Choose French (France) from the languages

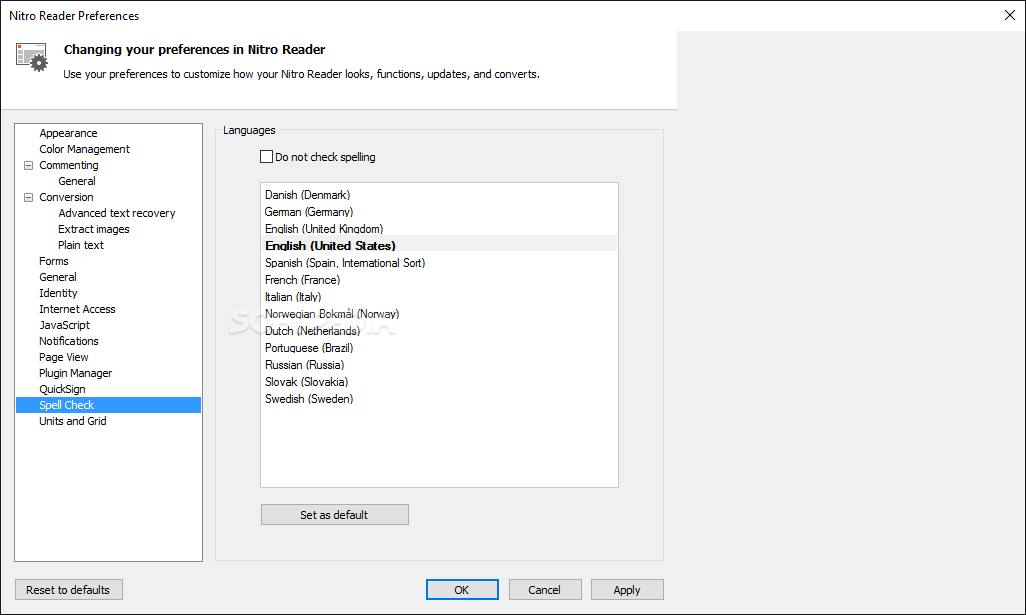tap(302, 280)
